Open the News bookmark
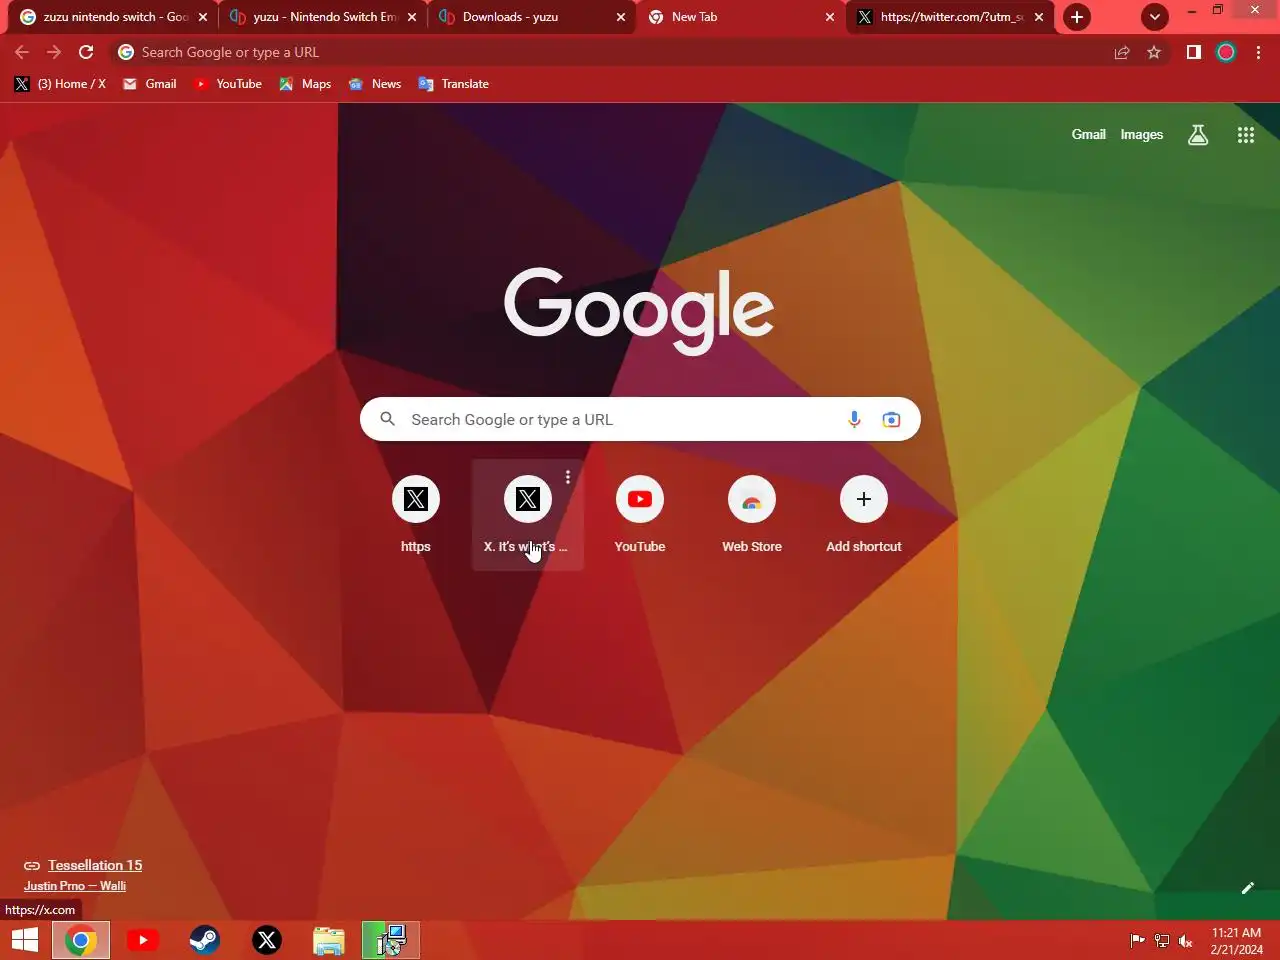This screenshot has width=1280, height=960. click(x=374, y=84)
